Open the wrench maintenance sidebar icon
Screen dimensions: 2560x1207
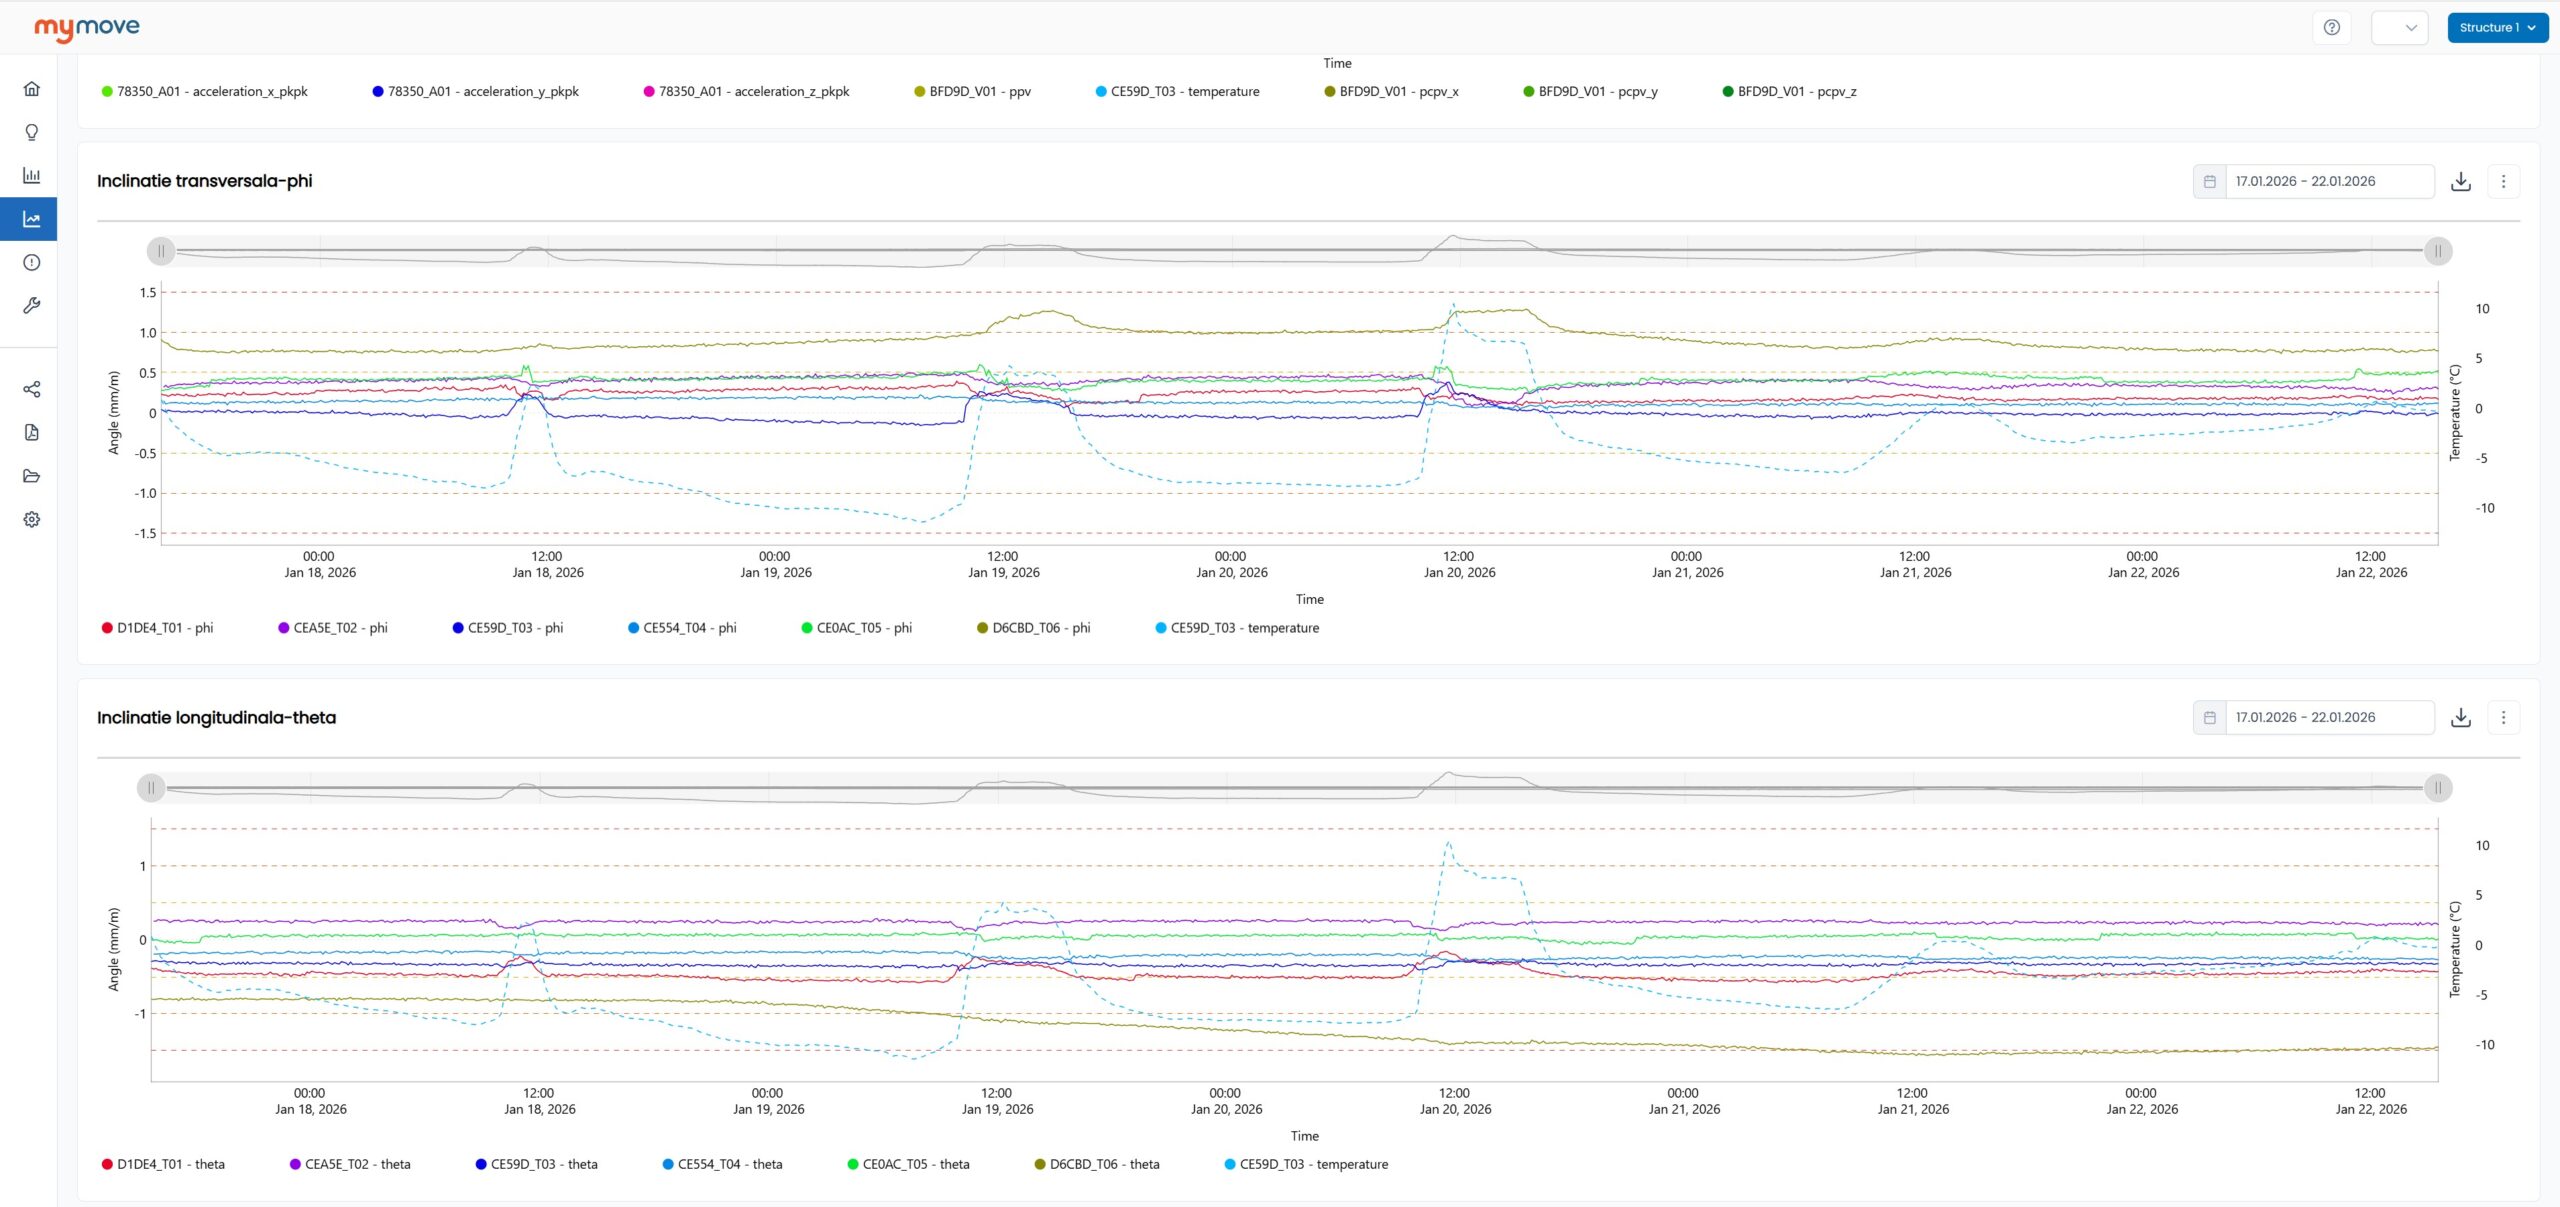(x=32, y=306)
